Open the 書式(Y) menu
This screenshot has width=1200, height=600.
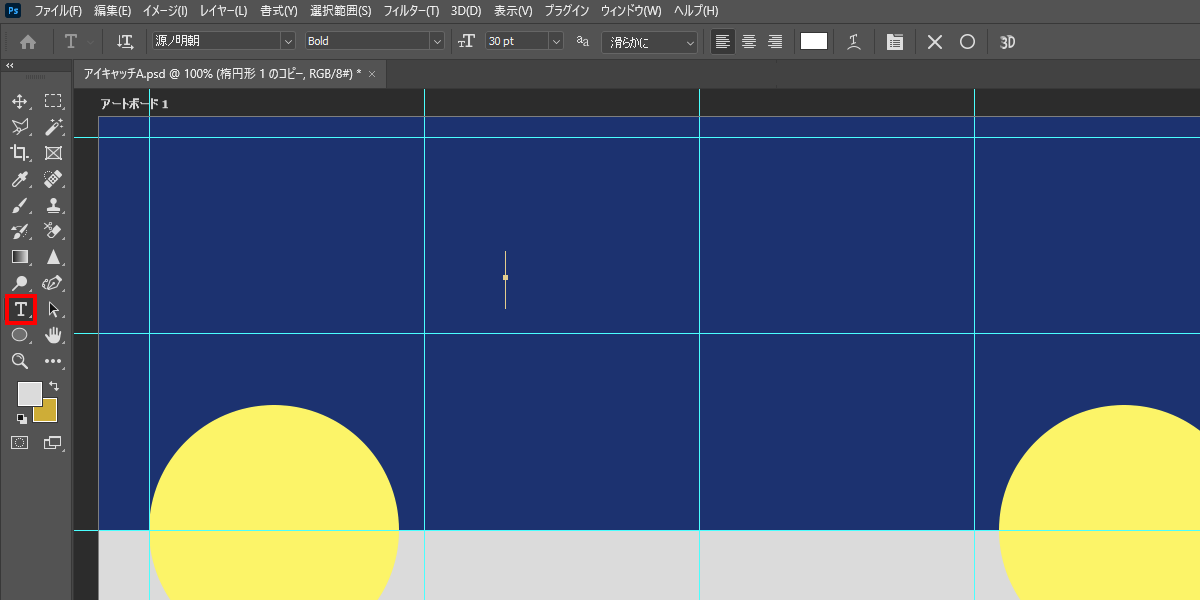click(278, 11)
